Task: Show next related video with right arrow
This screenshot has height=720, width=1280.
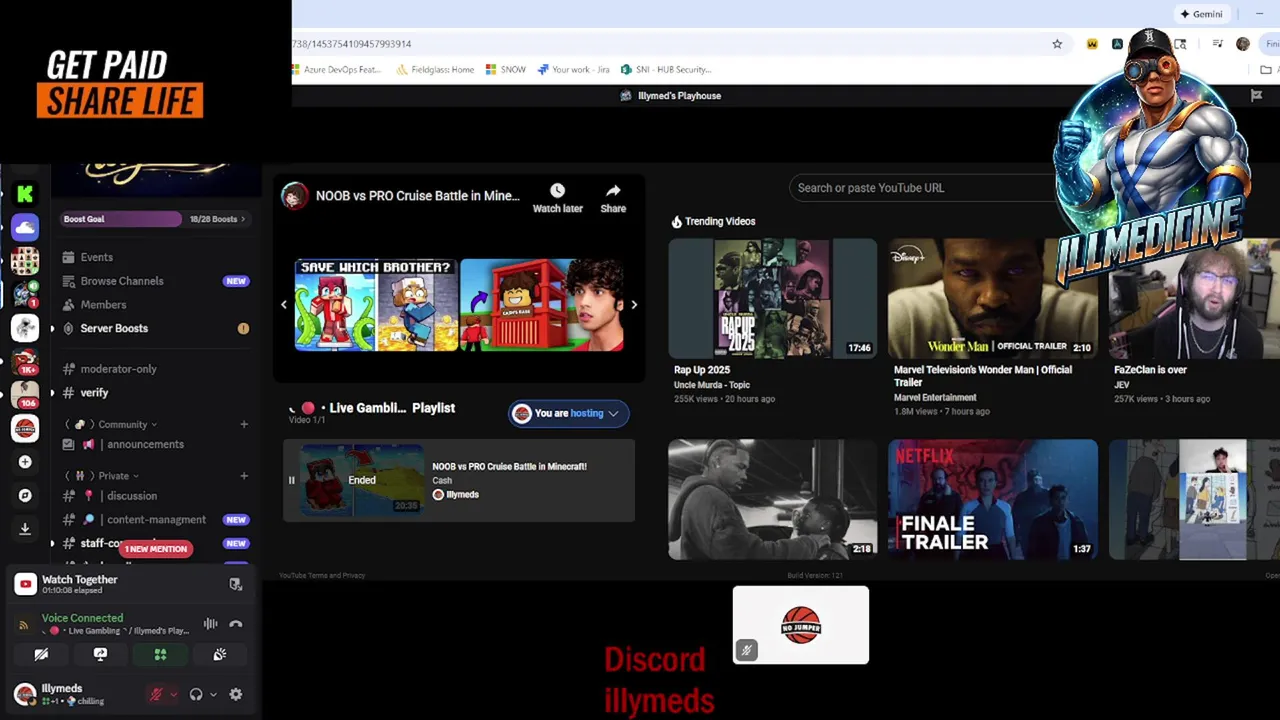Action: [633, 305]
